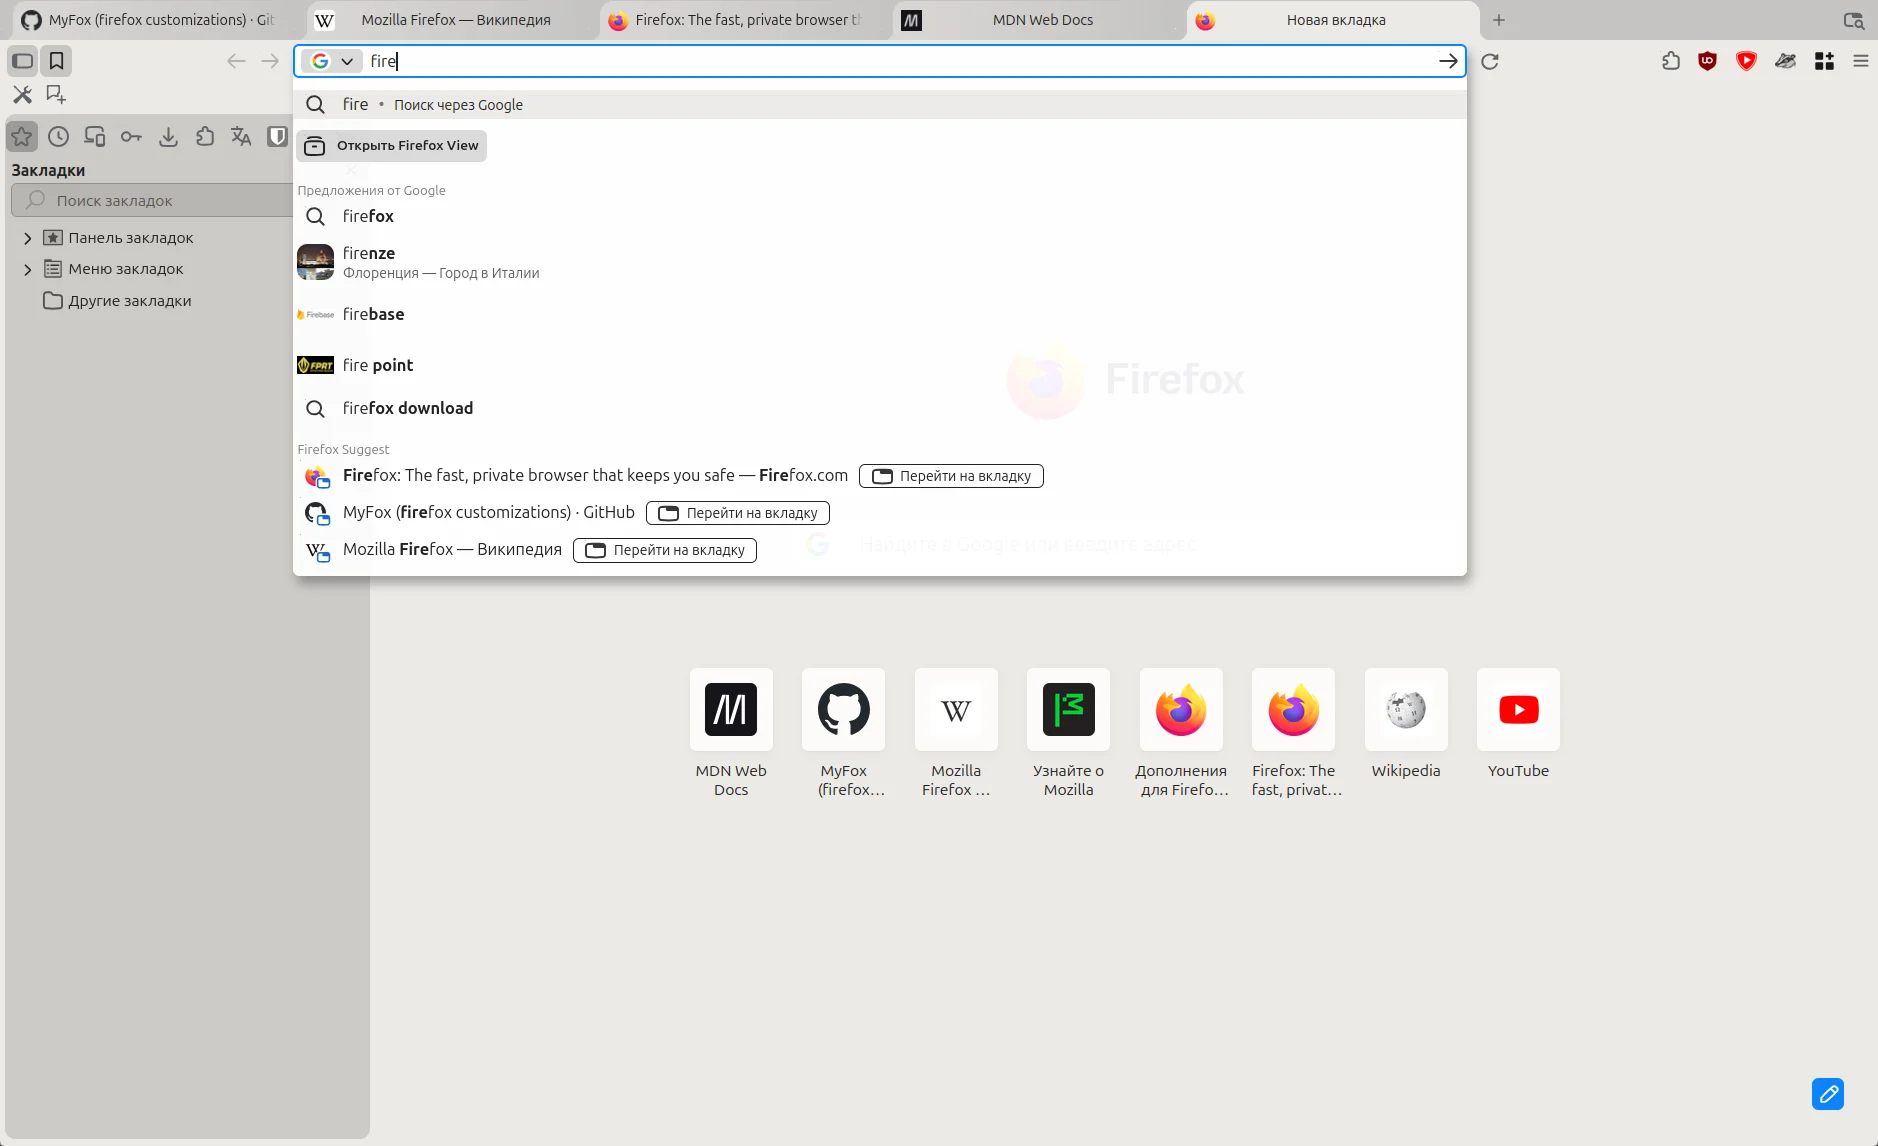The width and height of the screenshot is (1878, 1146).
Task: Select 'fire — Поиск через Google' result
Action: (x=880, y=105)
